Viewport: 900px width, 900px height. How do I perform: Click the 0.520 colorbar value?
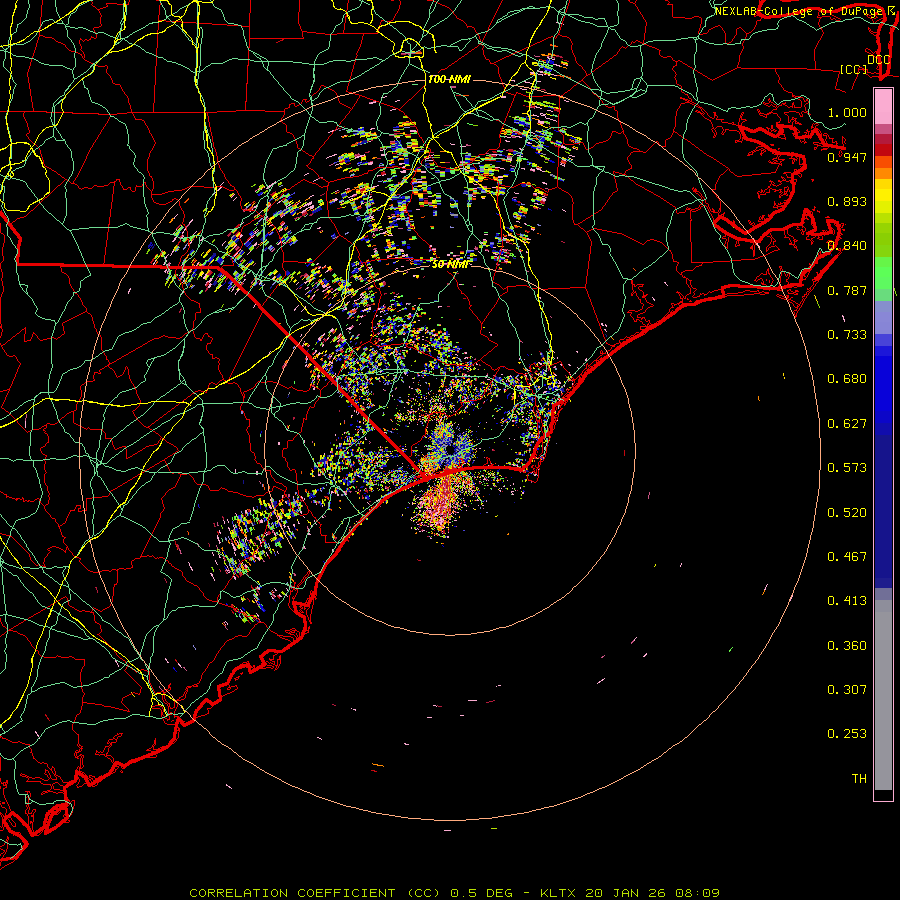pos(847,512)
